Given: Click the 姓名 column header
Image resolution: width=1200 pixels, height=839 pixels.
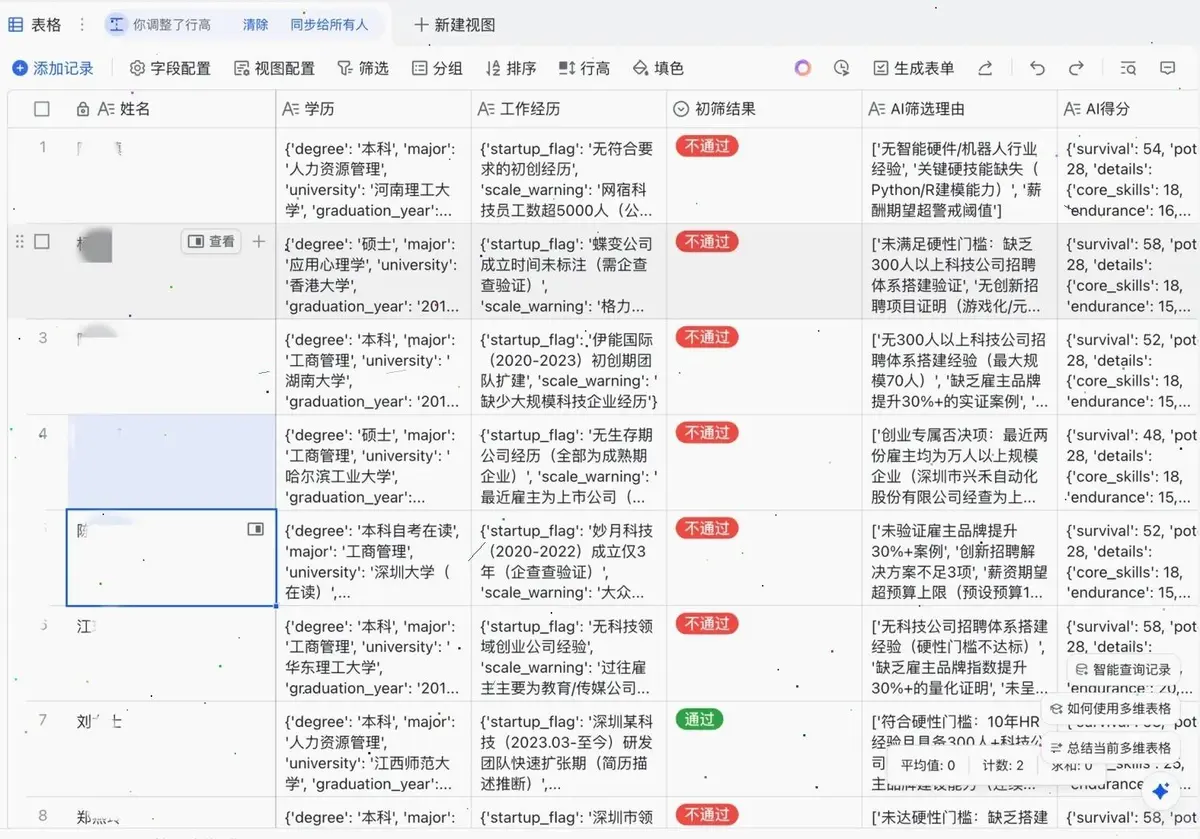Looking at the screenshot, I should [171, 108].
